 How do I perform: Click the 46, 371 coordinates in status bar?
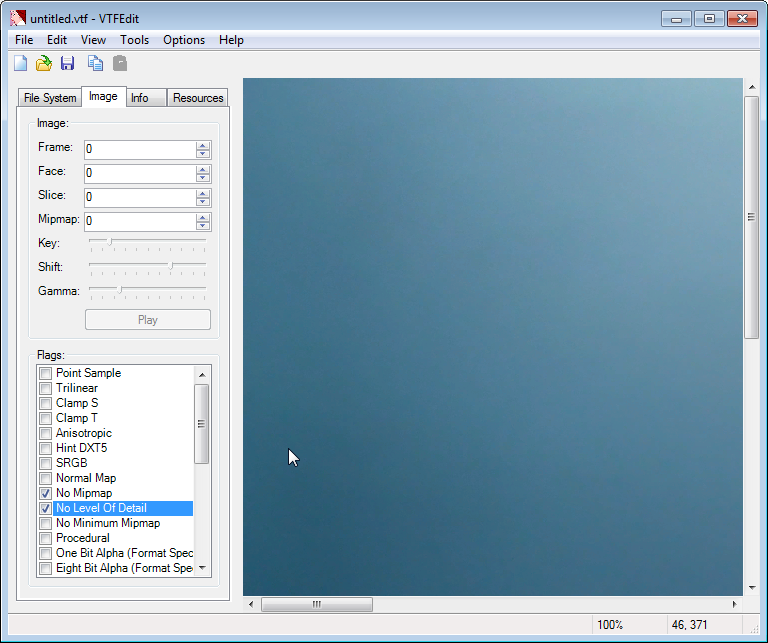point(689,625)
